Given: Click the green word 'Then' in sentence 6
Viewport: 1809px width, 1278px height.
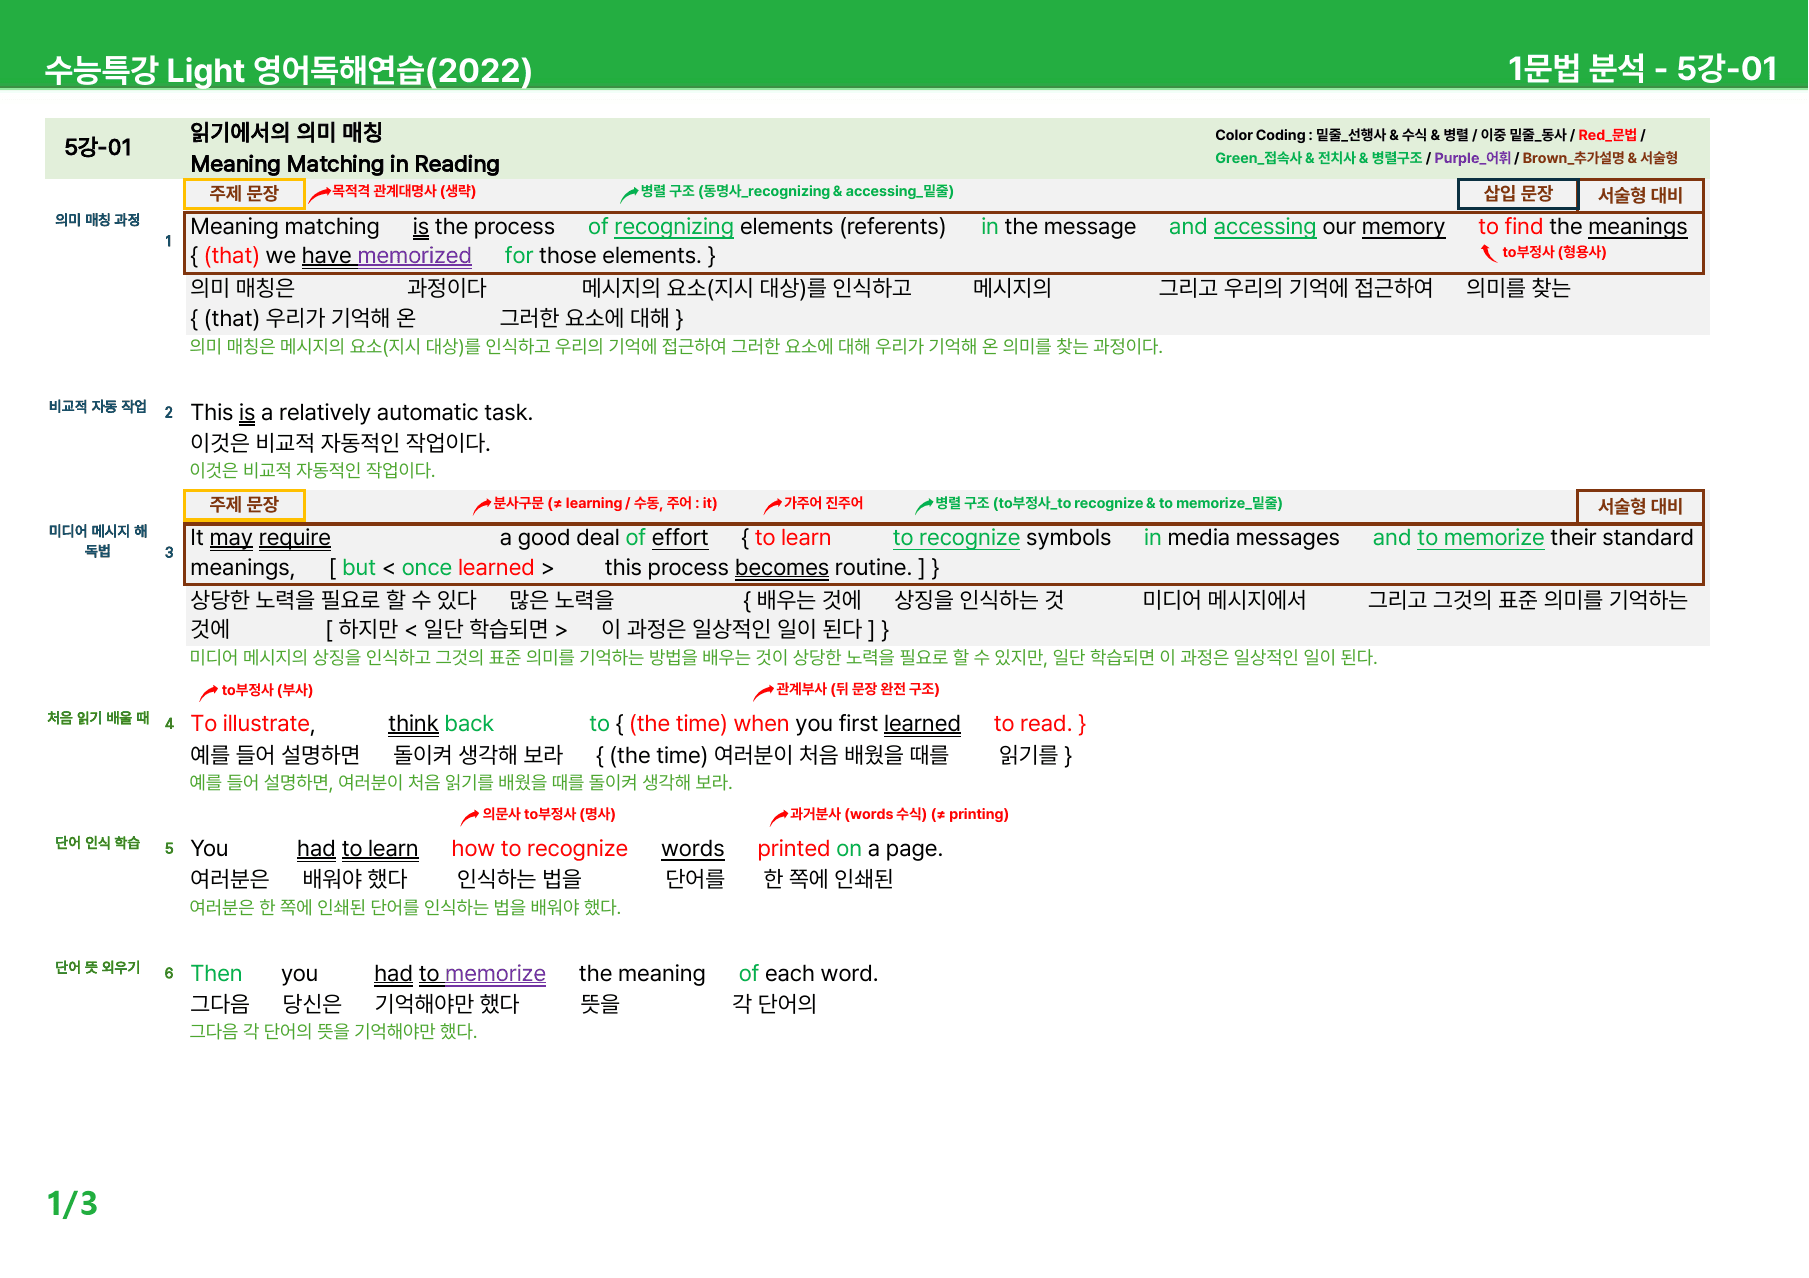Looking at the screenshot, I should point(216,974).
